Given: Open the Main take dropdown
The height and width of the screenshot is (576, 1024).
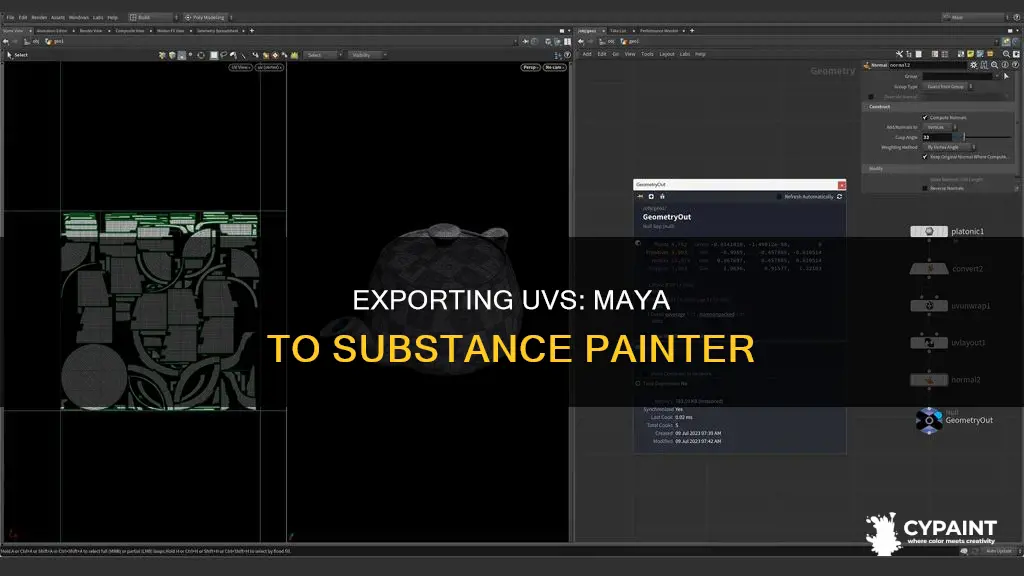Looking at the screenshot, I should (974, 18).
